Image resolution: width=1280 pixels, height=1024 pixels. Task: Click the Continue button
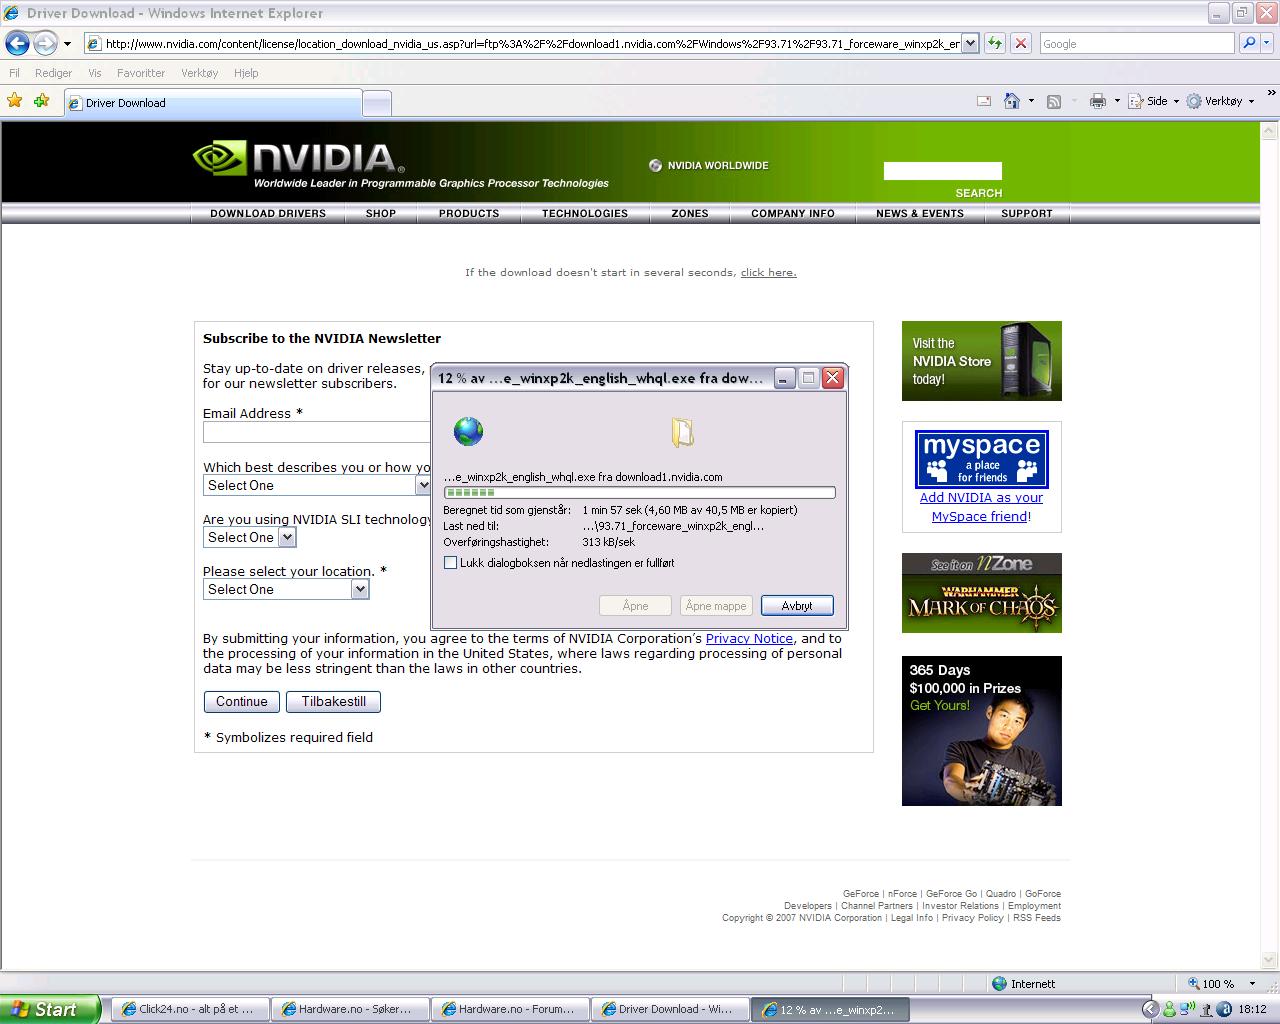tap(242, 701)
